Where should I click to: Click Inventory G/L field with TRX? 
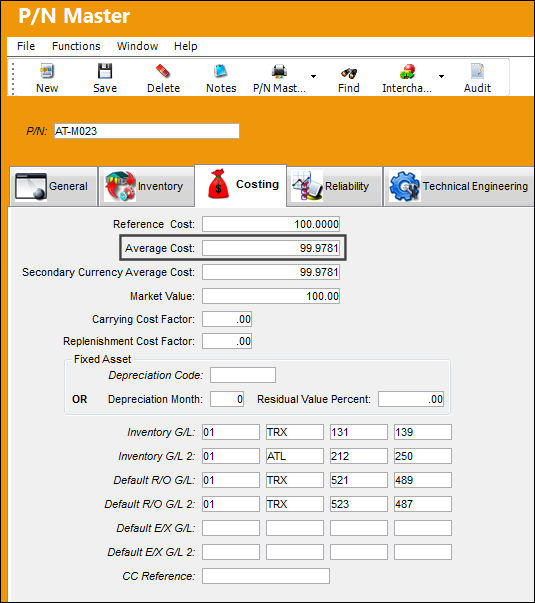click(295, 432)
